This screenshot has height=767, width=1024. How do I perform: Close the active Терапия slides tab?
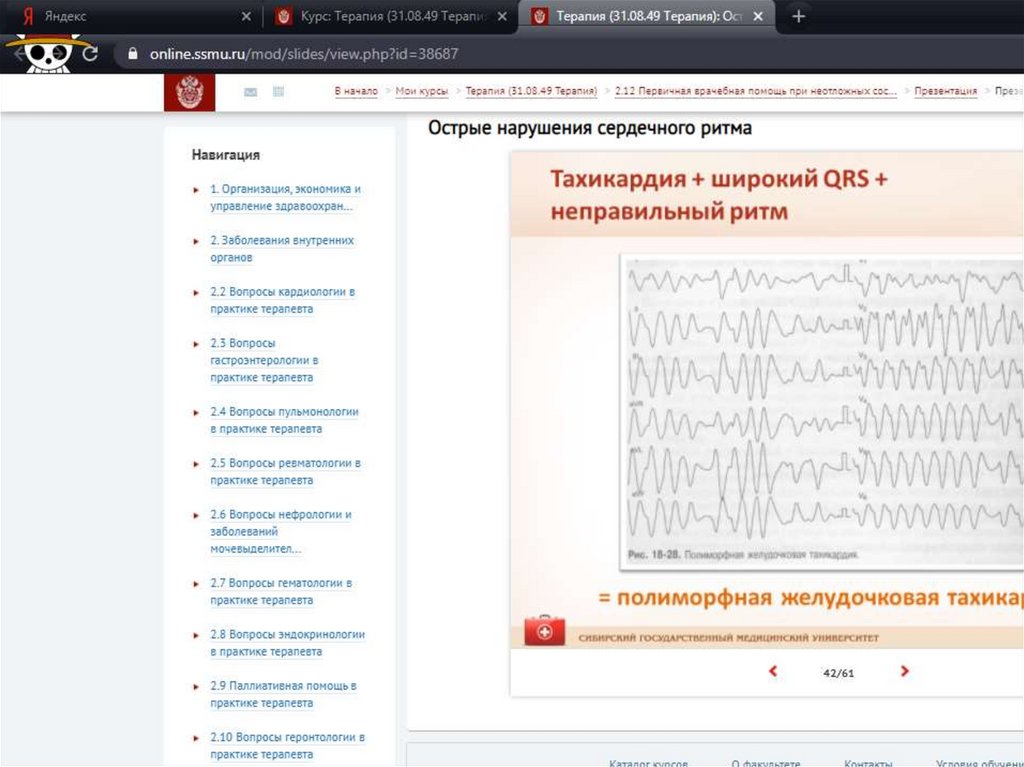(x=758, y=16)
